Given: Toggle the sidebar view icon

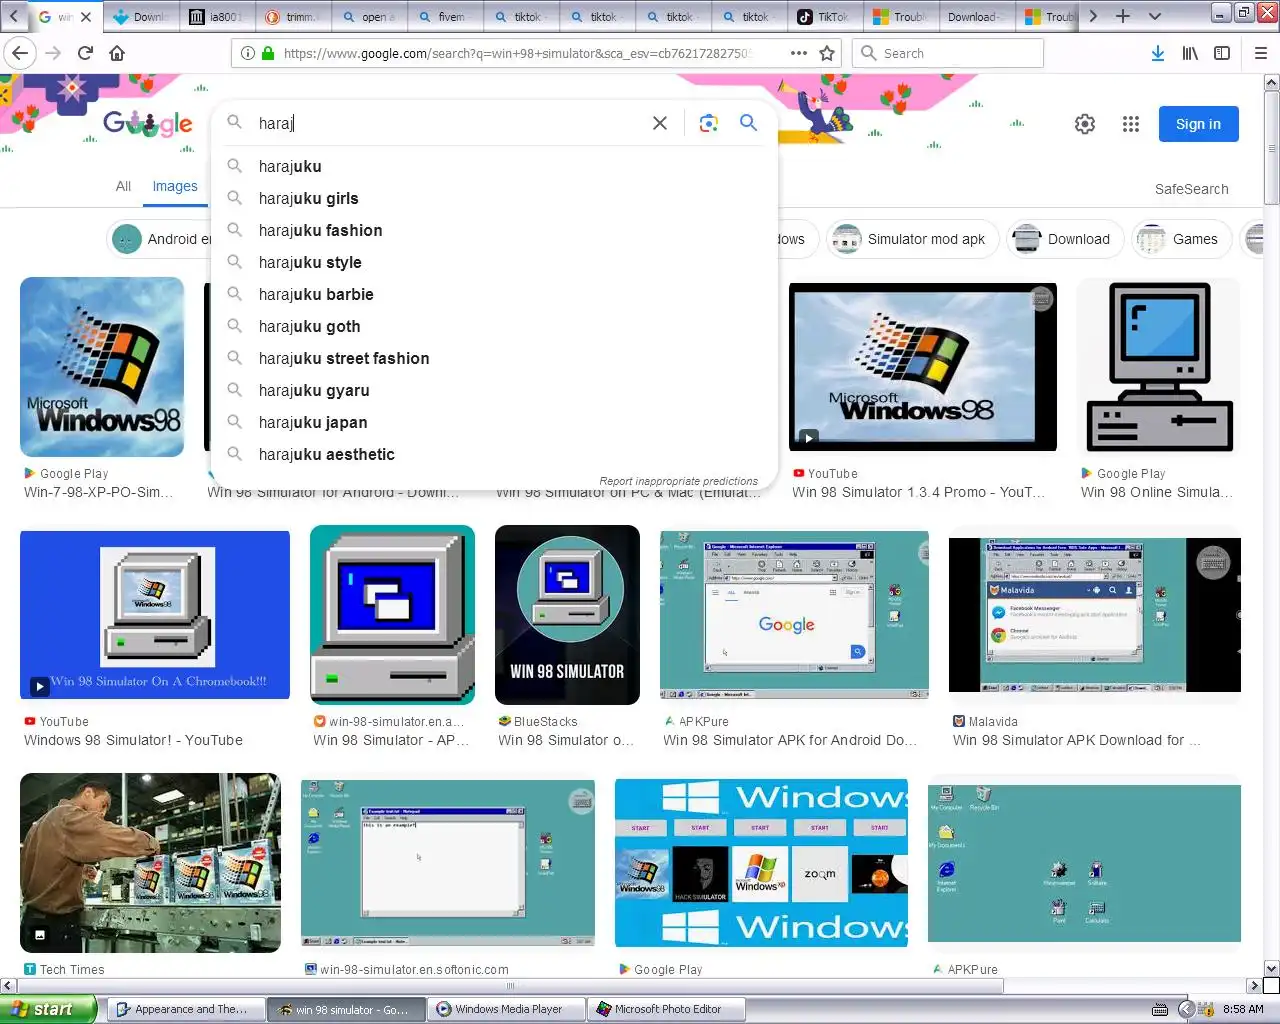Looking at the screenshot, I should pyautogui.click(x=1222, y=53).
